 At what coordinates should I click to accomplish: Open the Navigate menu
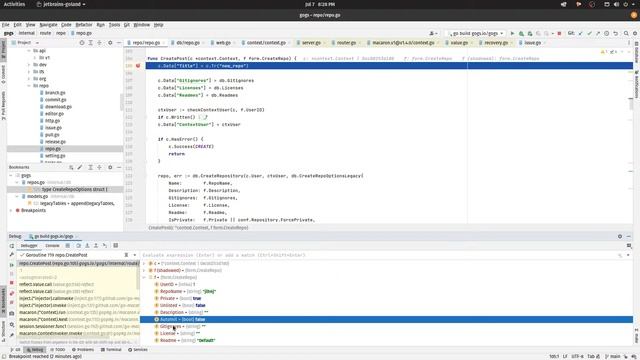point(49,25)
